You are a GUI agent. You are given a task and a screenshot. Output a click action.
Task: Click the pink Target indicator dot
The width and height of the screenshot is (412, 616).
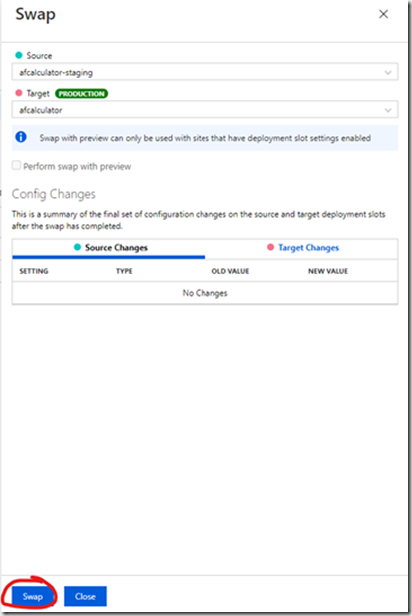[18, 93]
